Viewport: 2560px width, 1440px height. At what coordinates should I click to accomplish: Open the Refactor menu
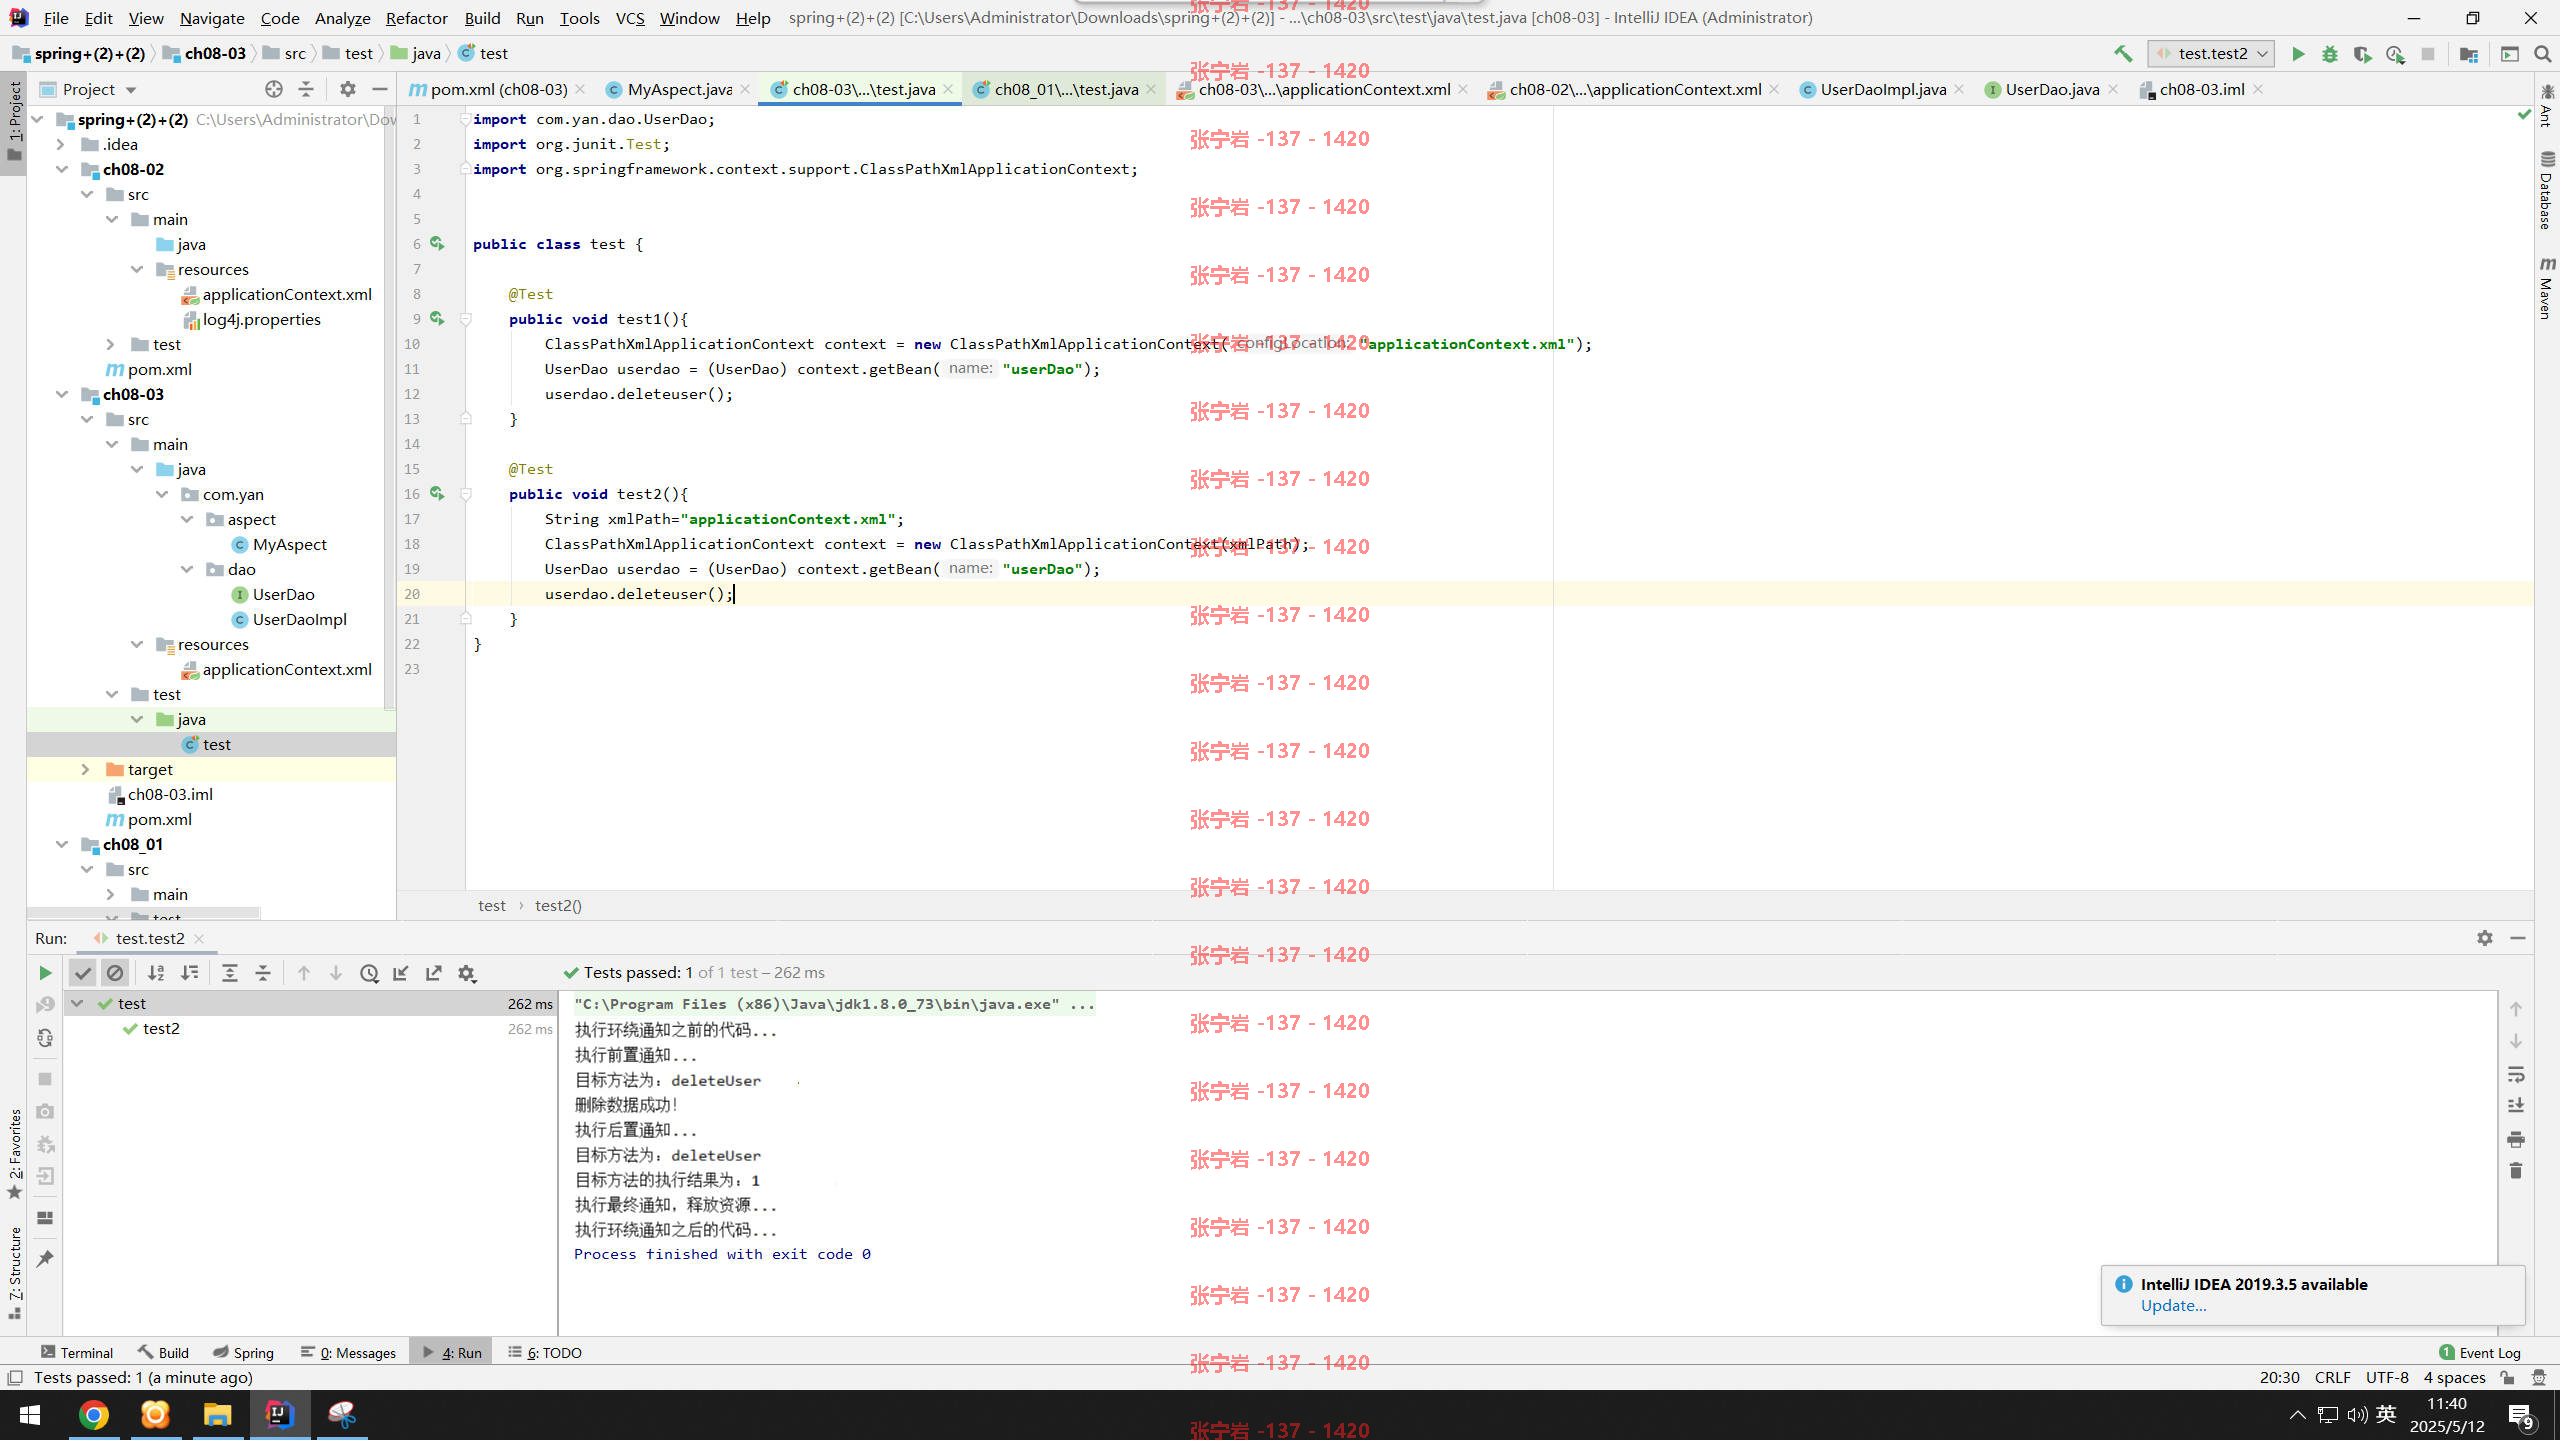[x=416, y=18]
